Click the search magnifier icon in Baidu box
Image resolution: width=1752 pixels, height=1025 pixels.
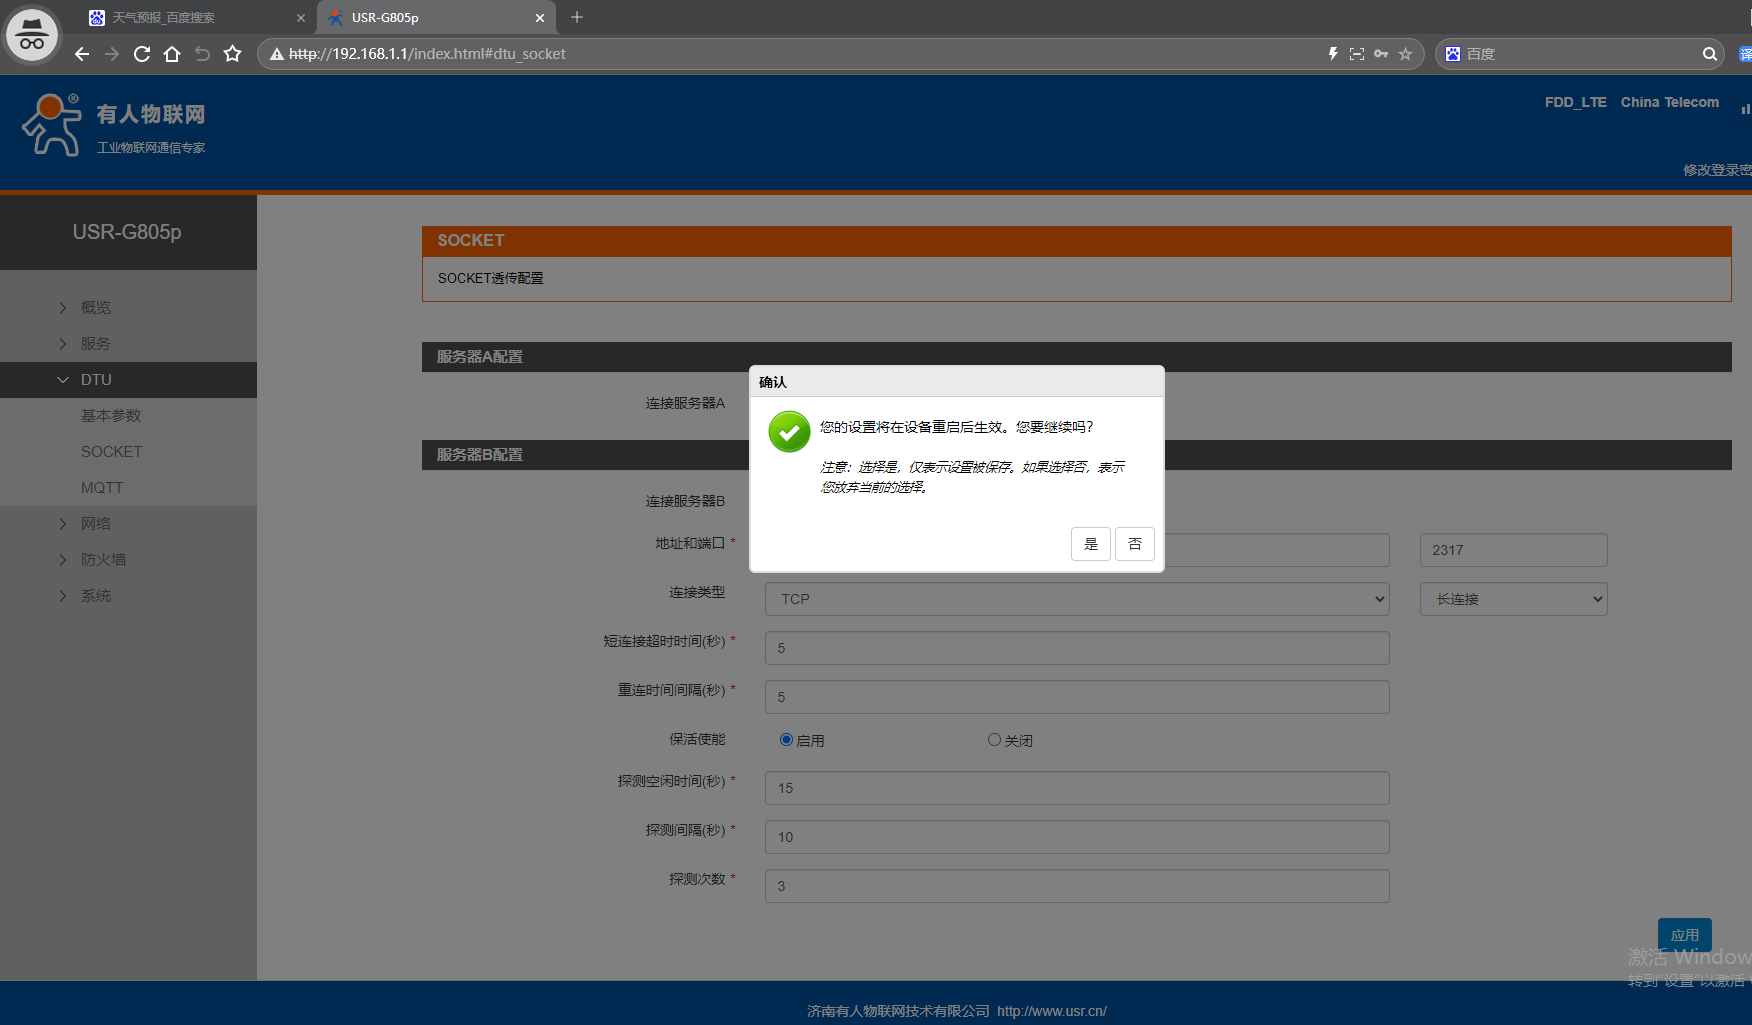(x=1710, y=54)
